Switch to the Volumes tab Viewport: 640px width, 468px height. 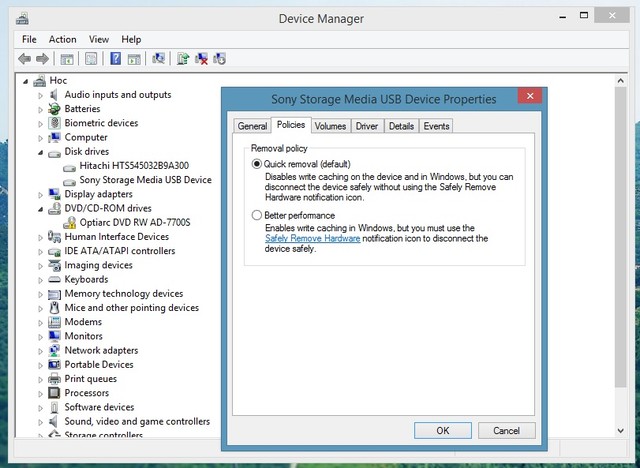click(x=330, y=126)
